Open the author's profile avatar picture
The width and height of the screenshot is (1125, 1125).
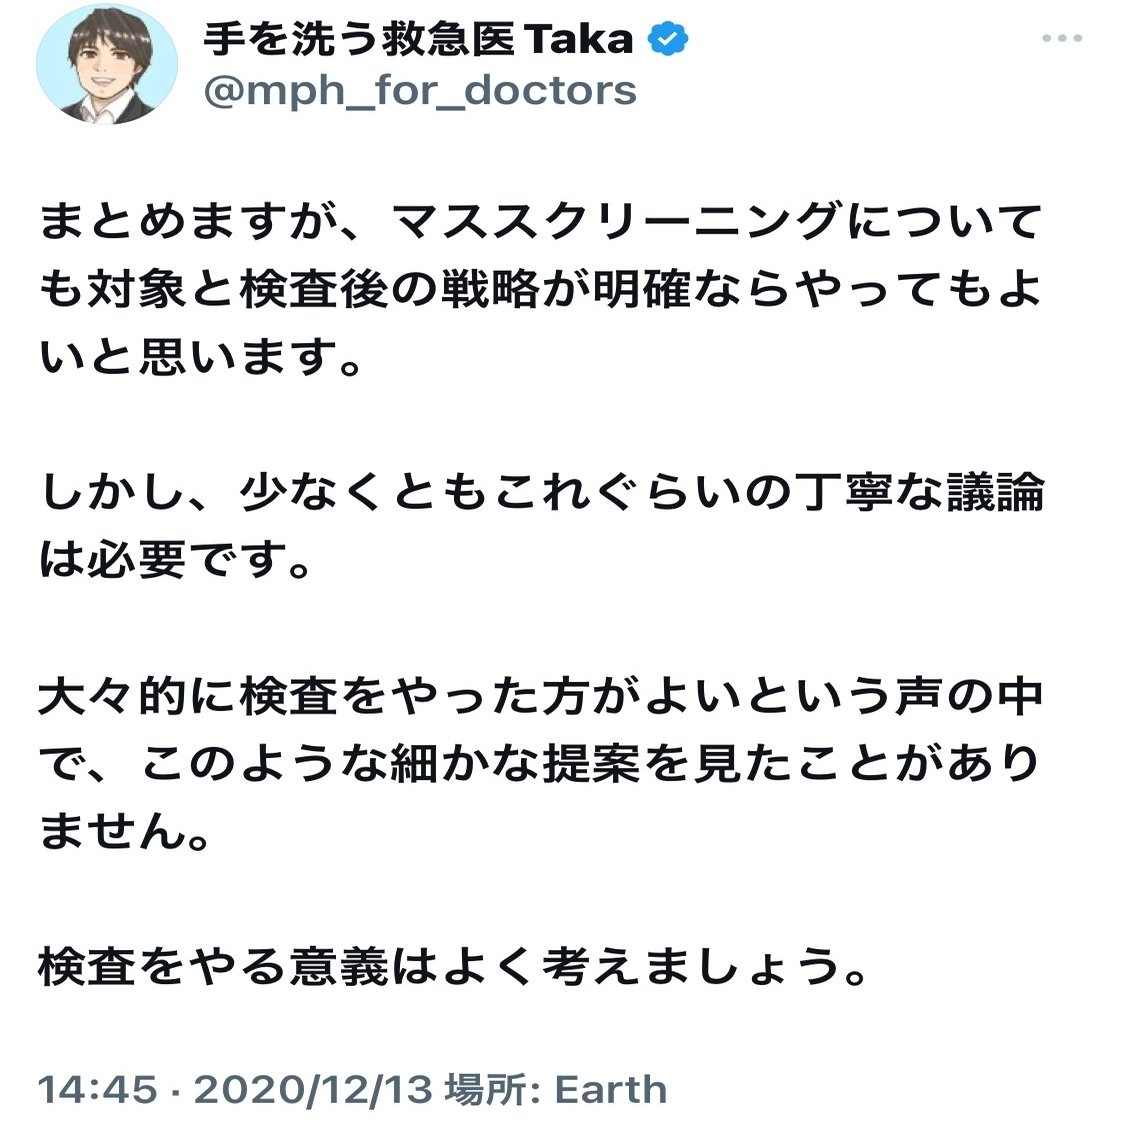(107, 63)
